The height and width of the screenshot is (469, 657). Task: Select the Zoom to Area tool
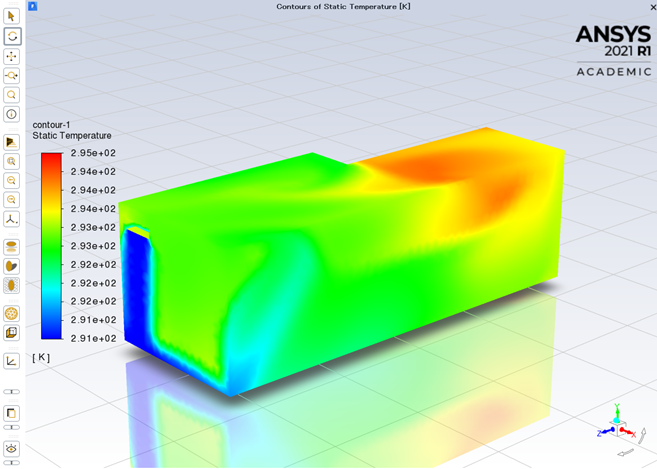[x=11, y=95]
